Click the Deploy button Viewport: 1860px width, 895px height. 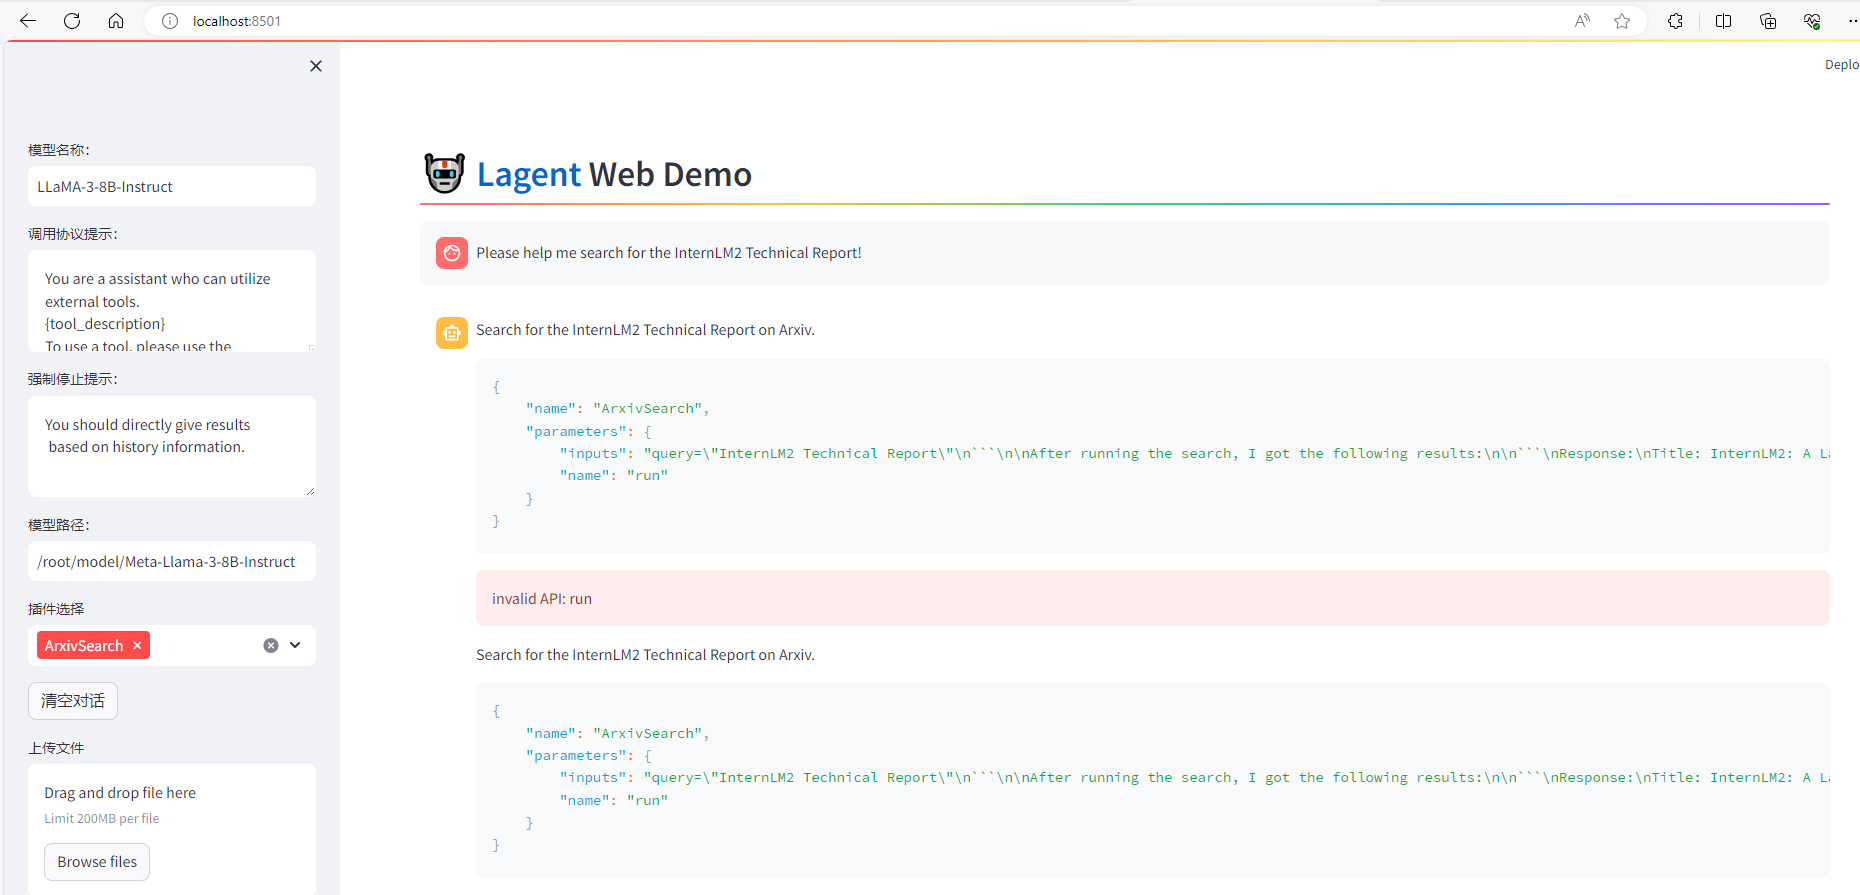click(1842, 64)
